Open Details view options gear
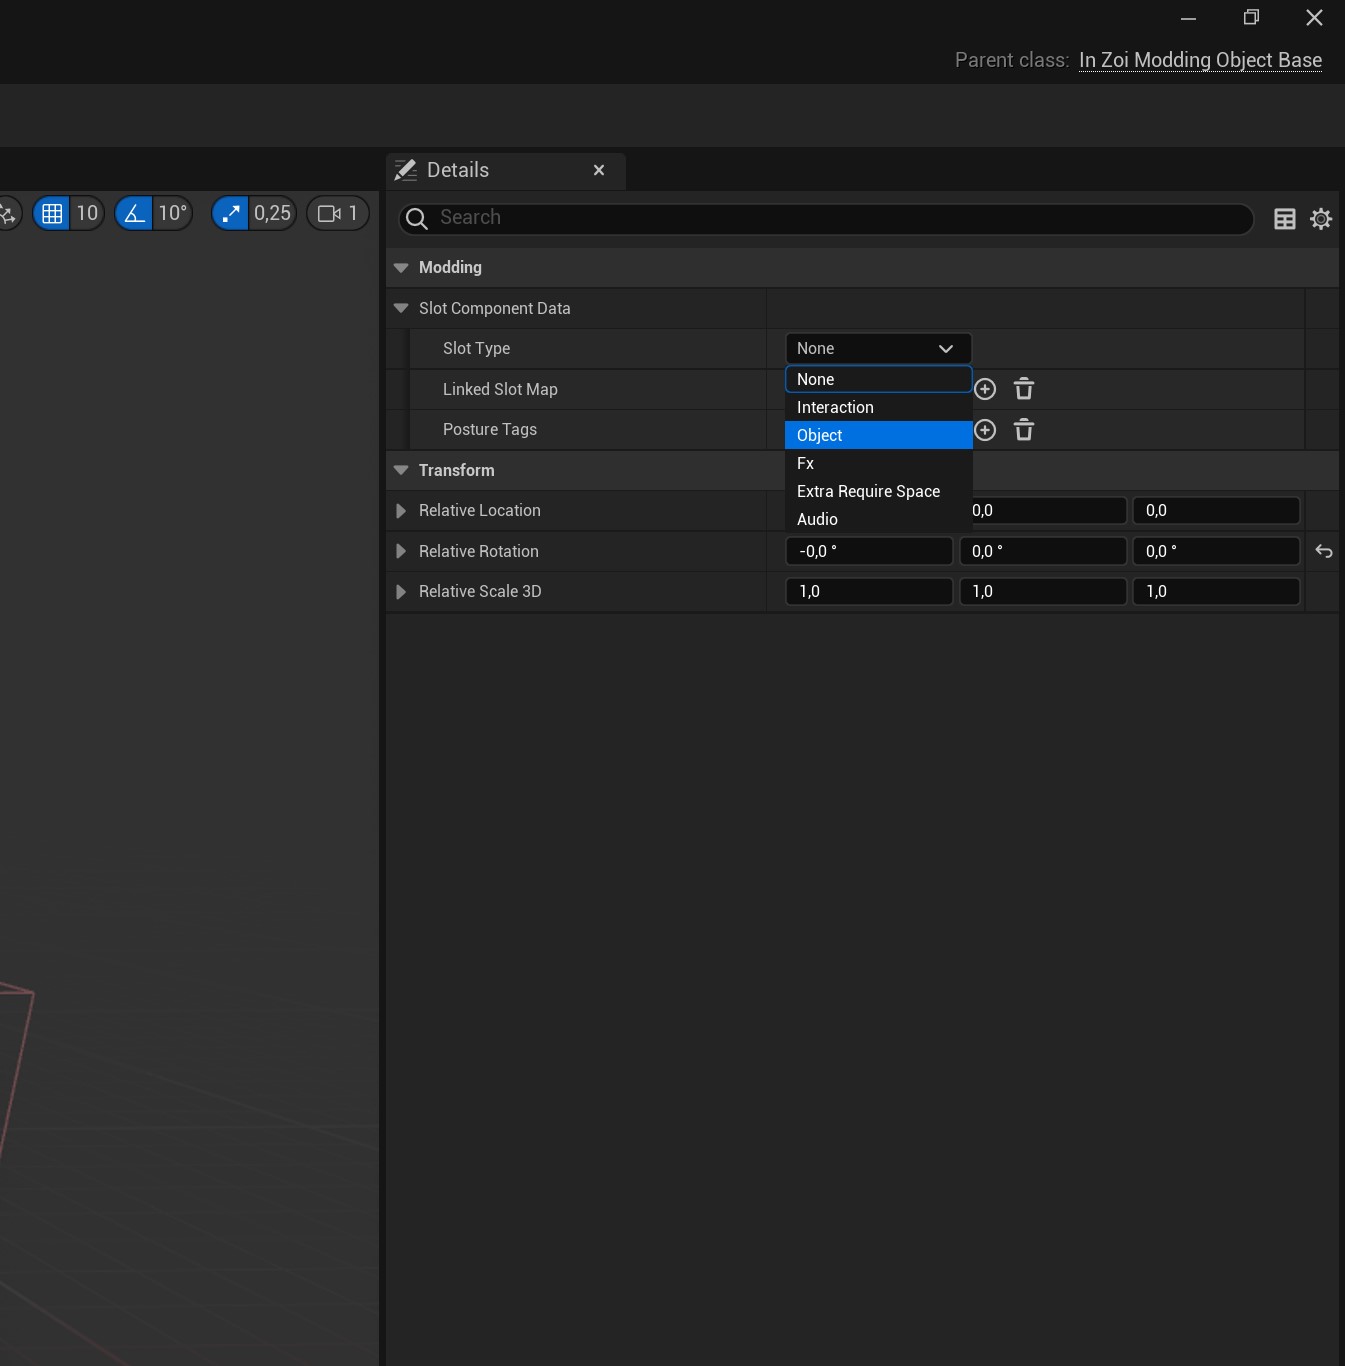1345x1366 pixels. pyautogui.click(x=1321, y=219)
